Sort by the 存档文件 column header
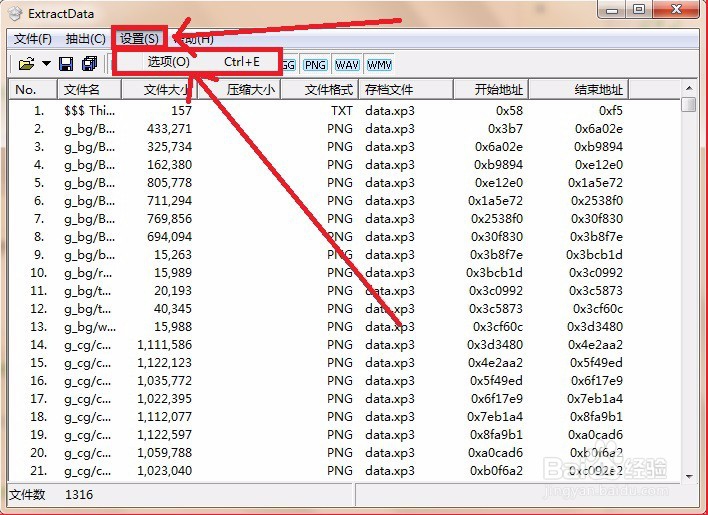The height and width of the screenshot is (515, 708). [406, 89]
